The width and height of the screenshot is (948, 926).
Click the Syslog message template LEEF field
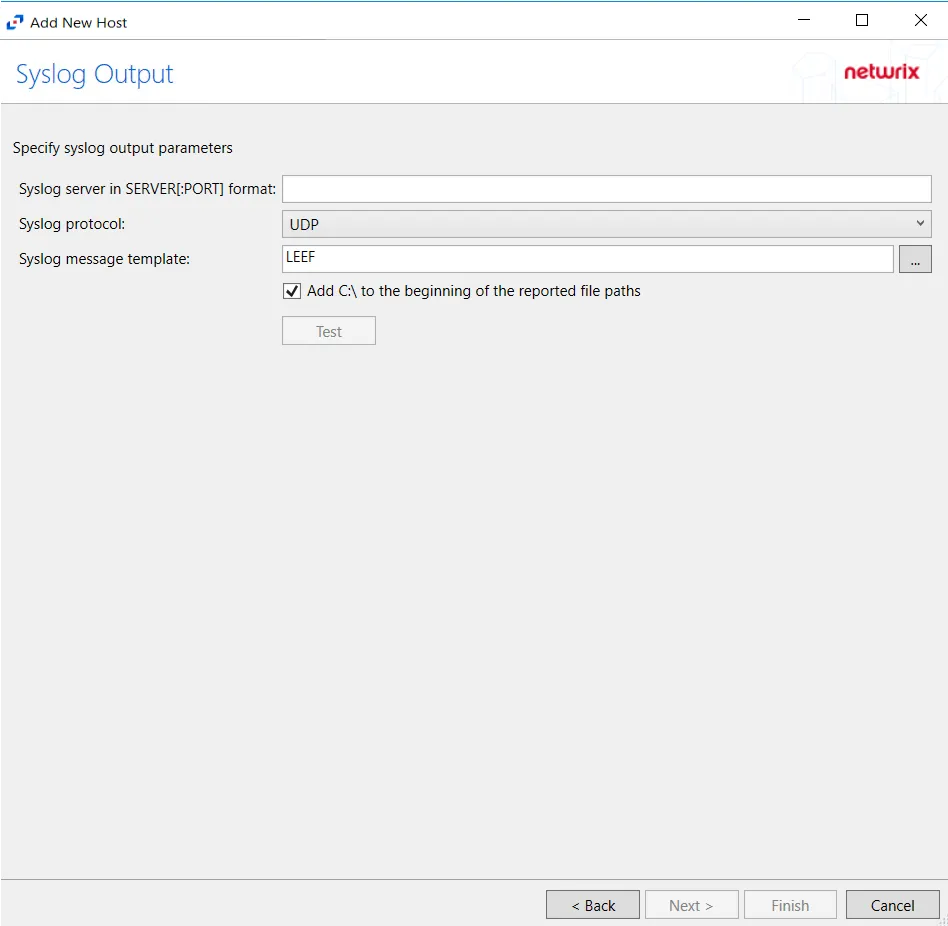coord(588,259)
